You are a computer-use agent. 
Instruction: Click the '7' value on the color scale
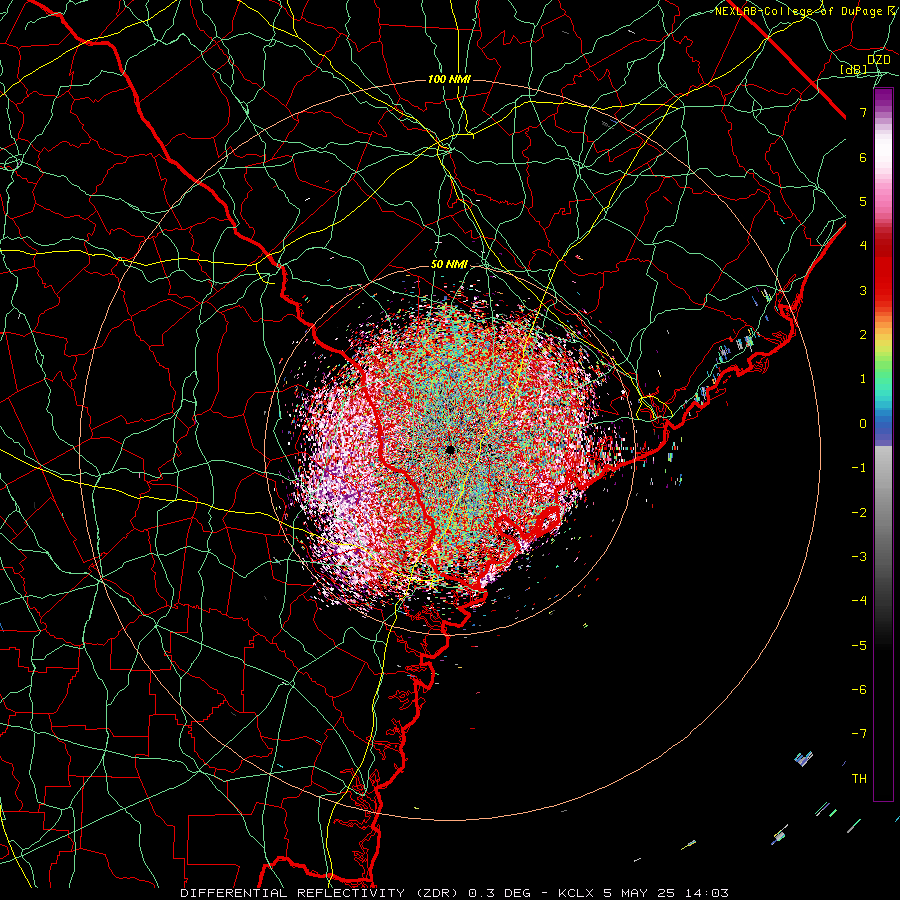tap(863, 112)
